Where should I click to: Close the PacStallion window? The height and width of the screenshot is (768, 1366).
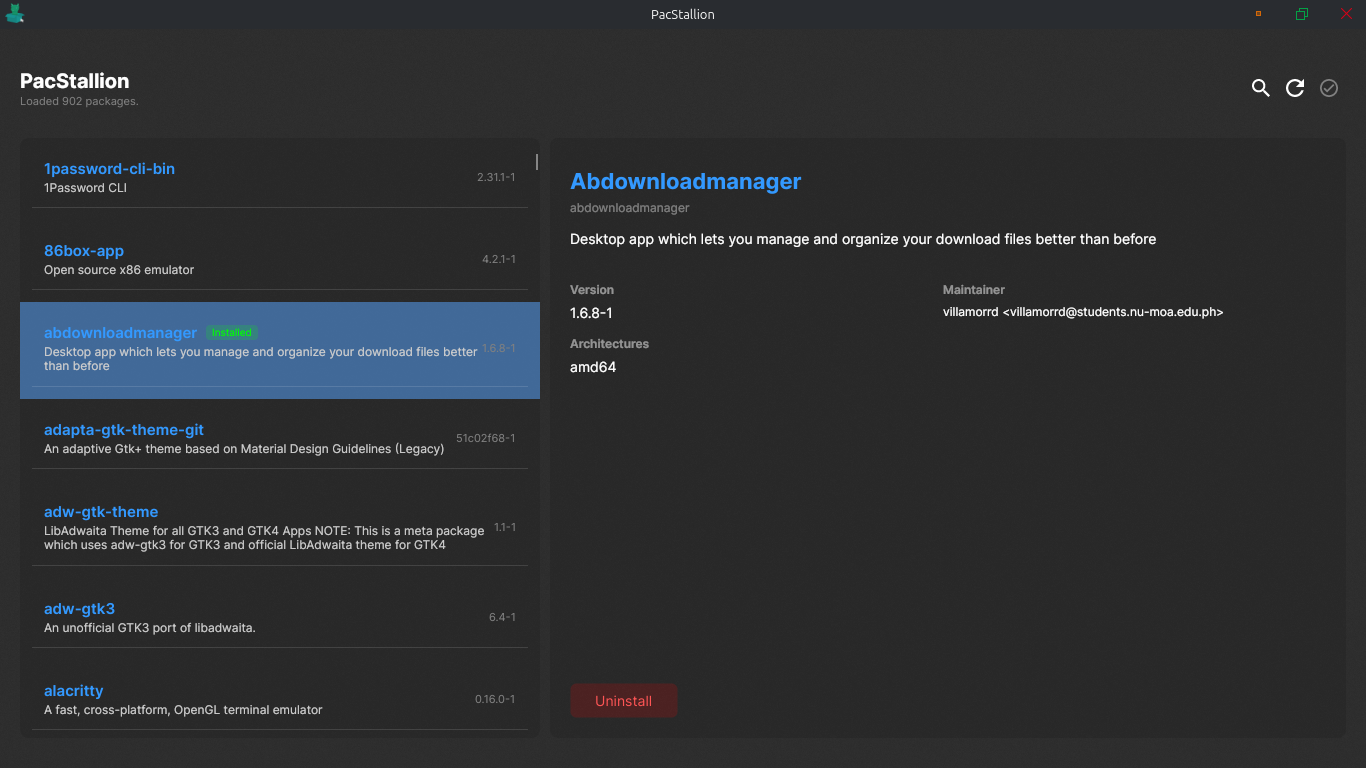pyautogui.click(x=1346, y=14)
